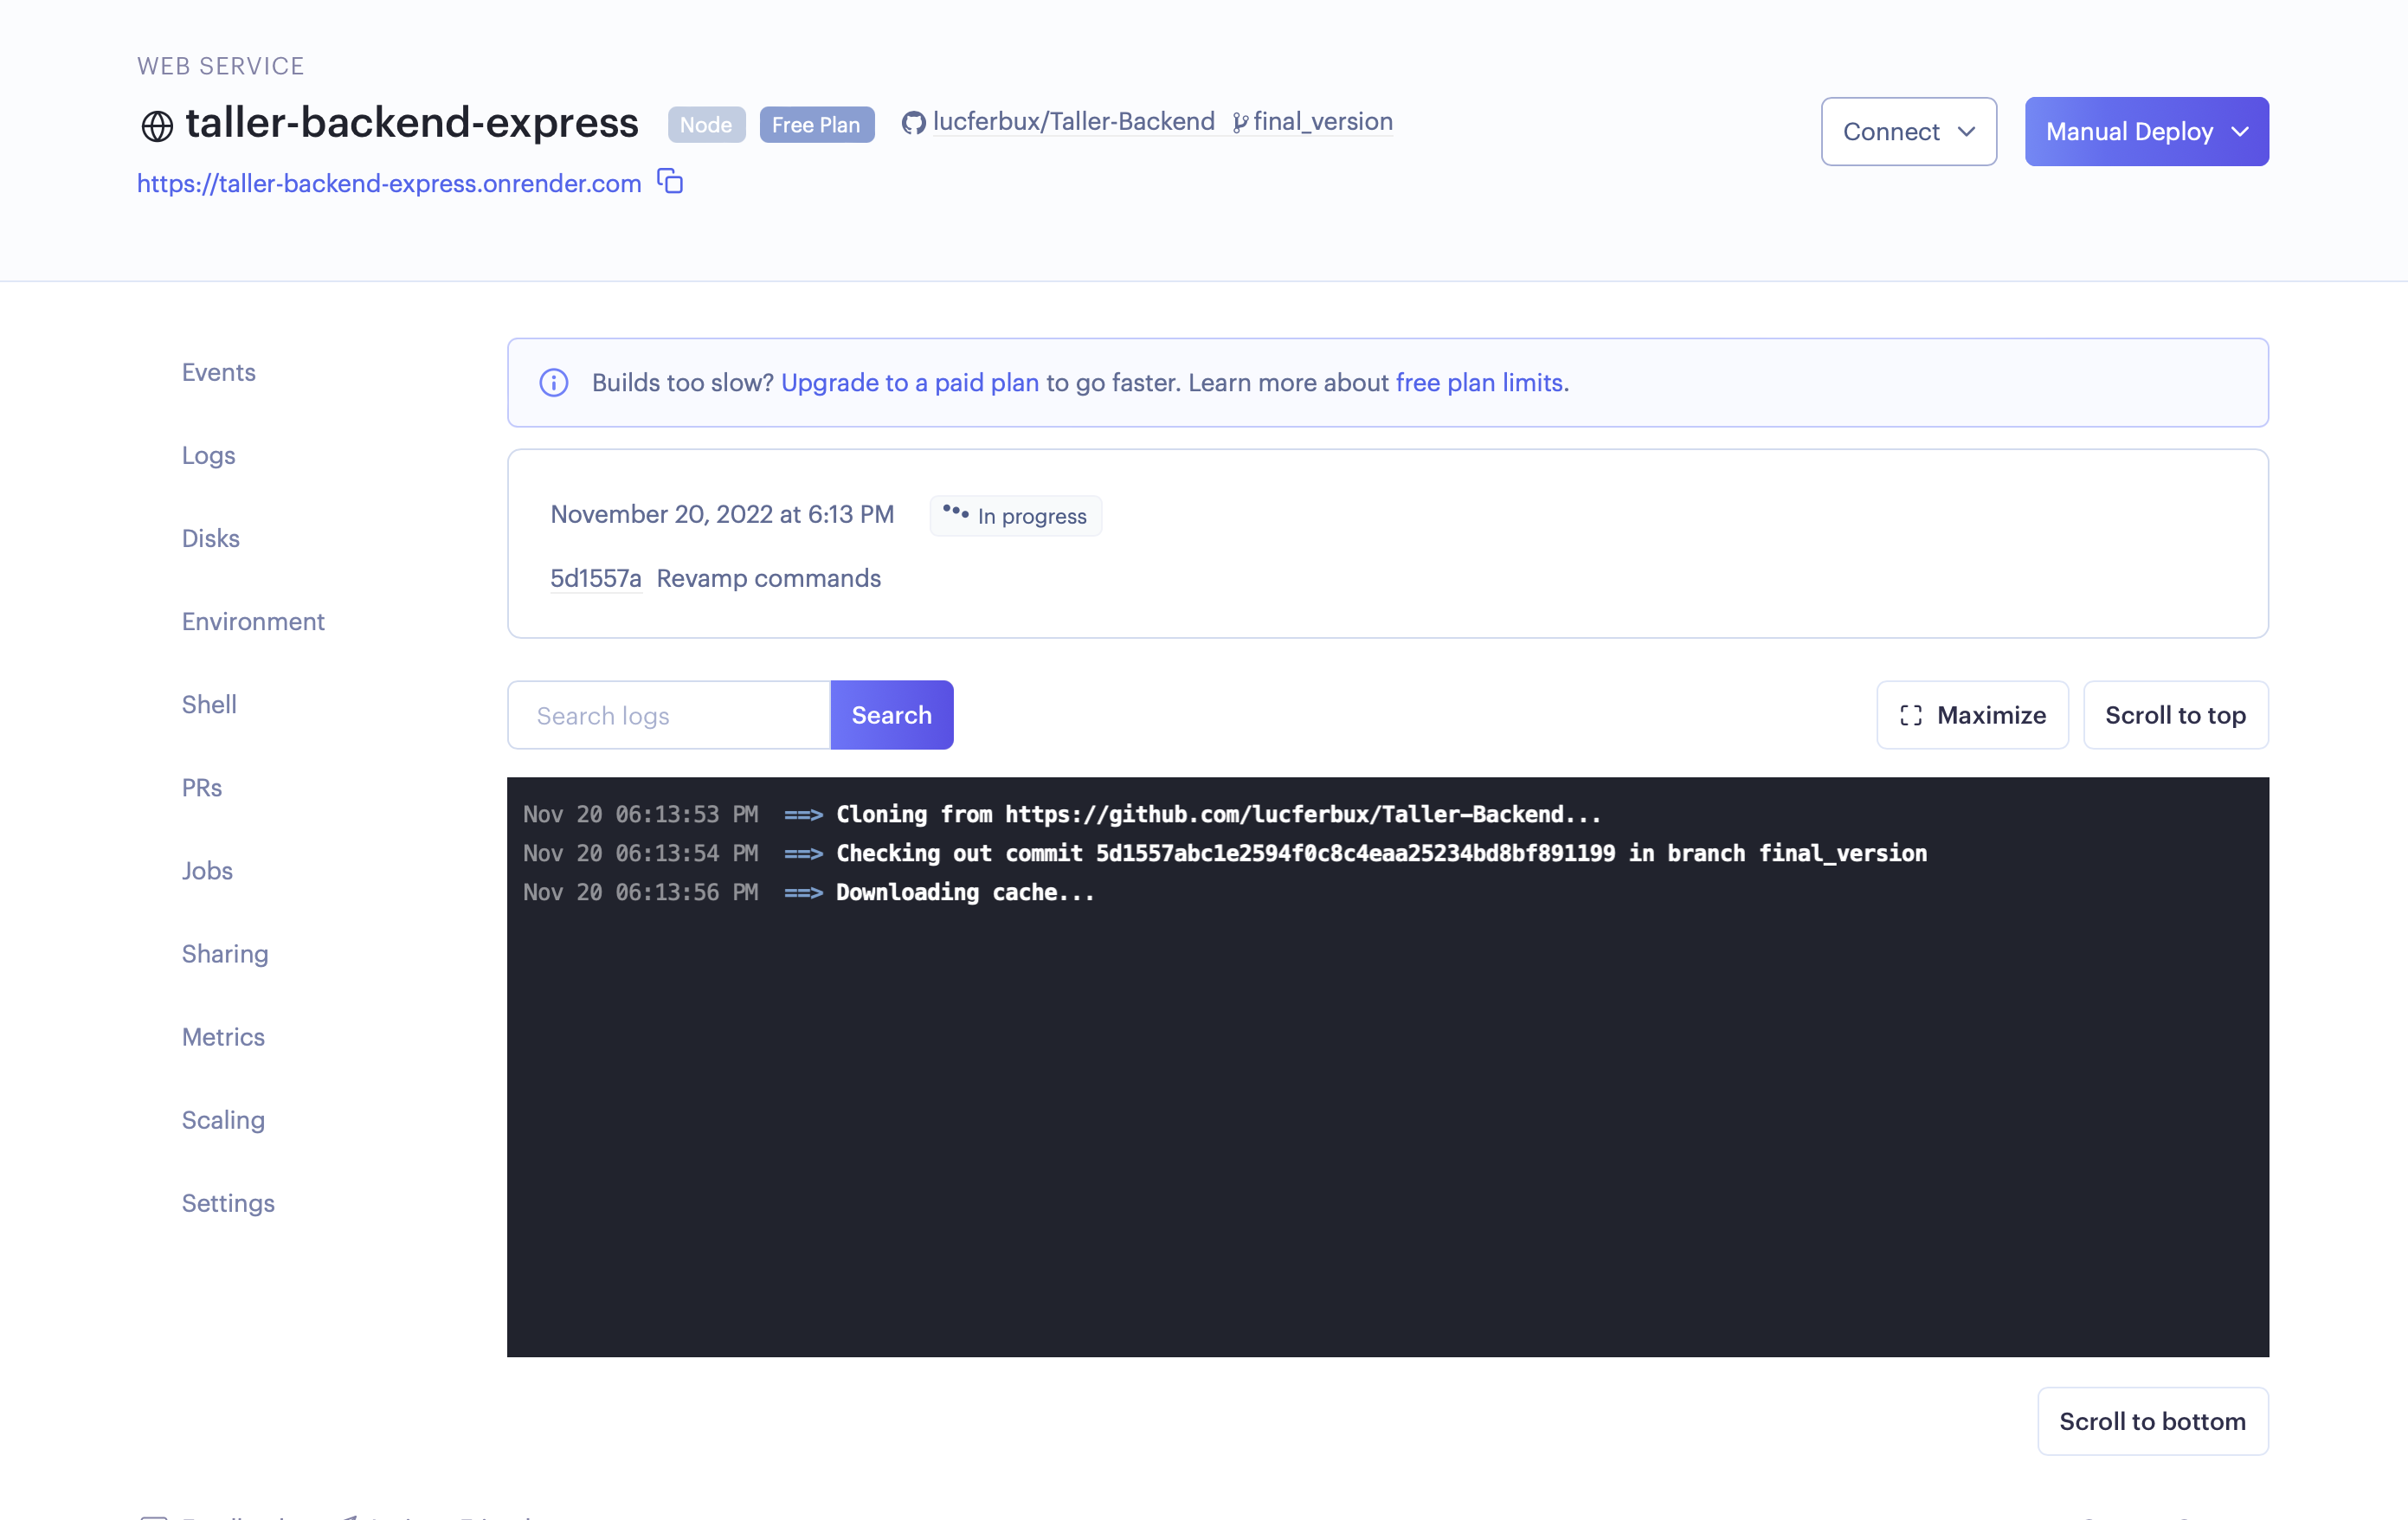Click the globe icon beside service name
The image size is (2408, 1520).
[x=157, y=126]
